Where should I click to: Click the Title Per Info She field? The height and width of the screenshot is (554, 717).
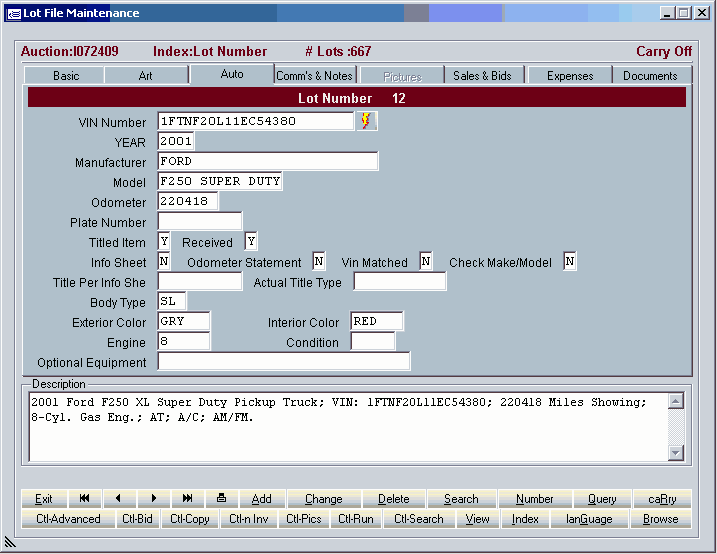200,281
